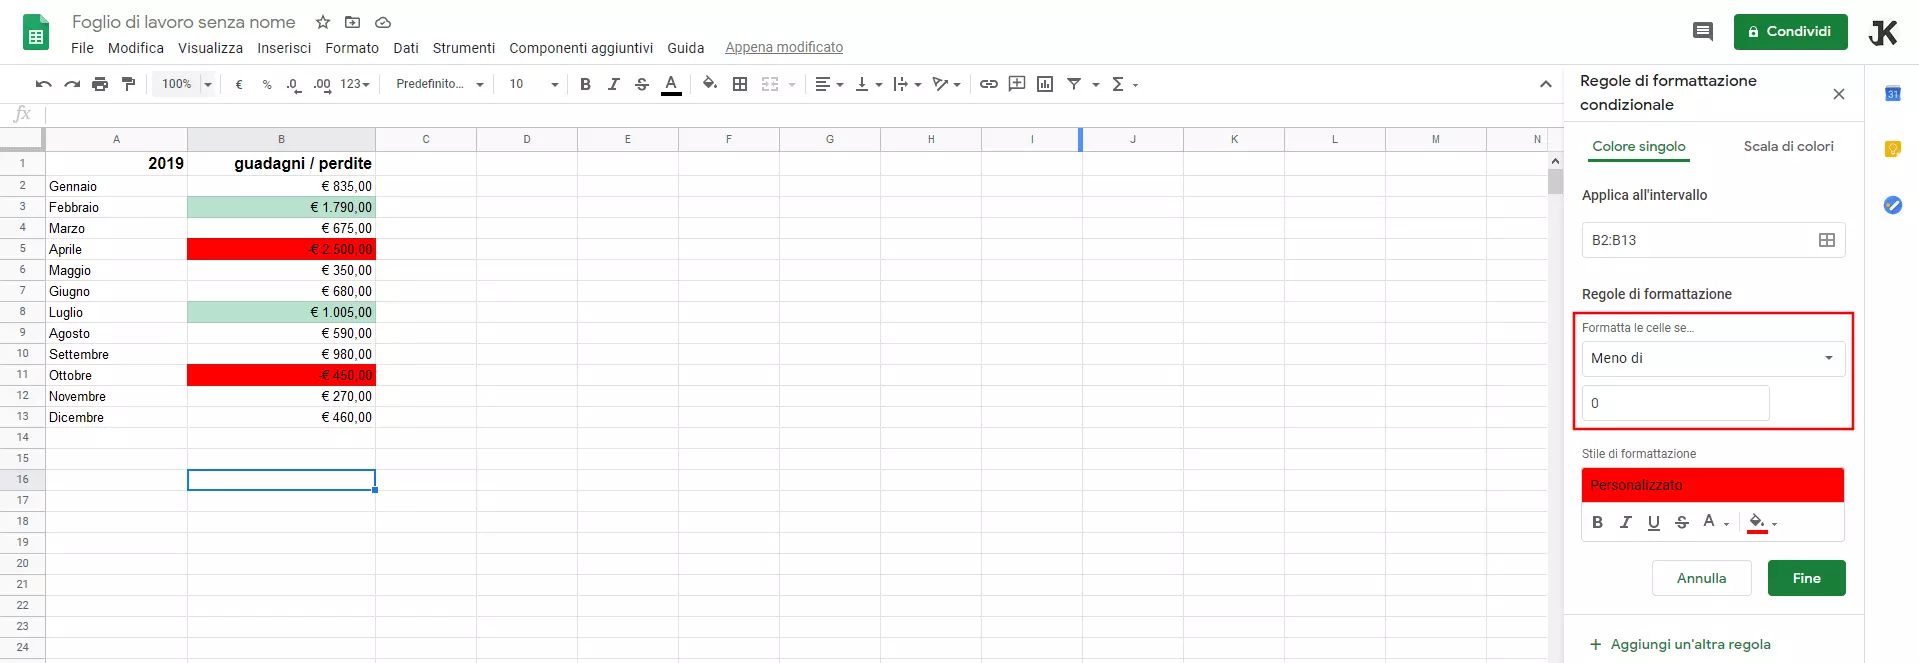Screen dimensions: 1919x663
Task: Toggle strikethrough in formatting style panel
Action: point(1682,522)
